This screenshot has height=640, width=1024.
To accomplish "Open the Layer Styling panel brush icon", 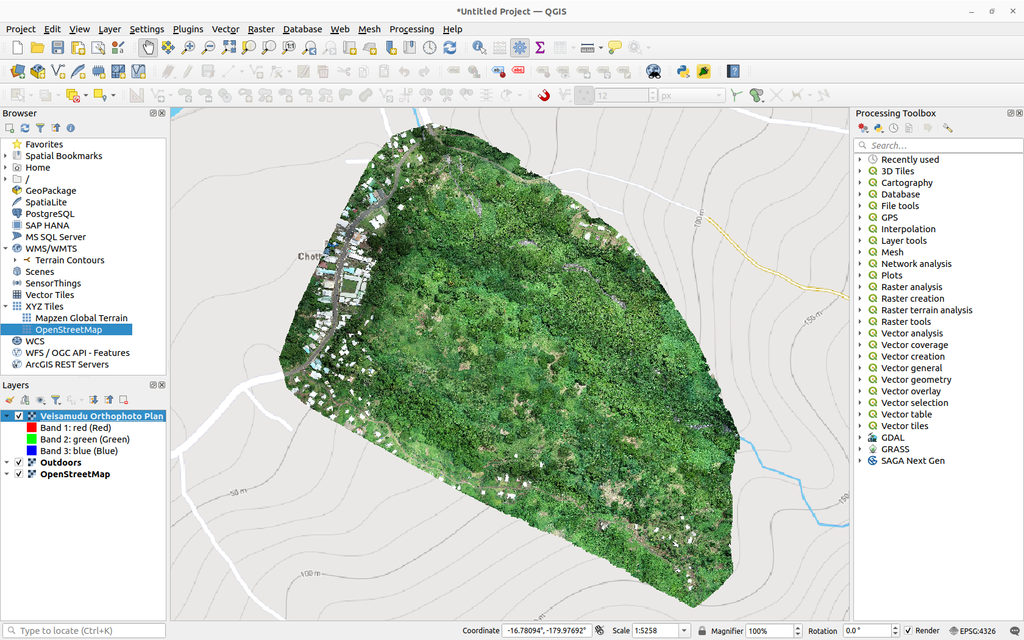I will tap(9, 399).
